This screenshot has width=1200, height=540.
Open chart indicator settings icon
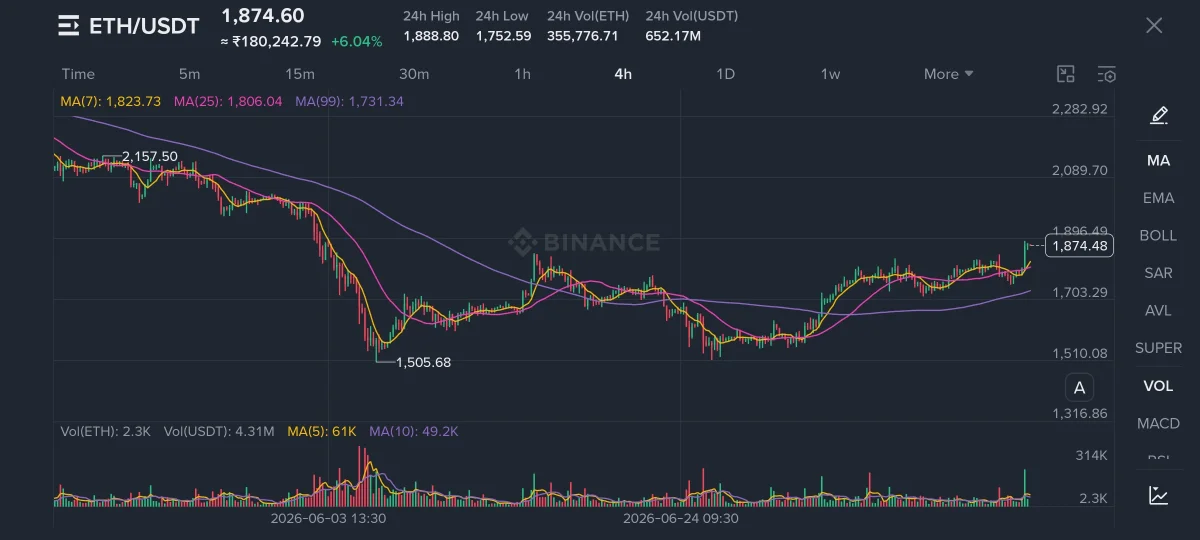tap(1106, 74)
